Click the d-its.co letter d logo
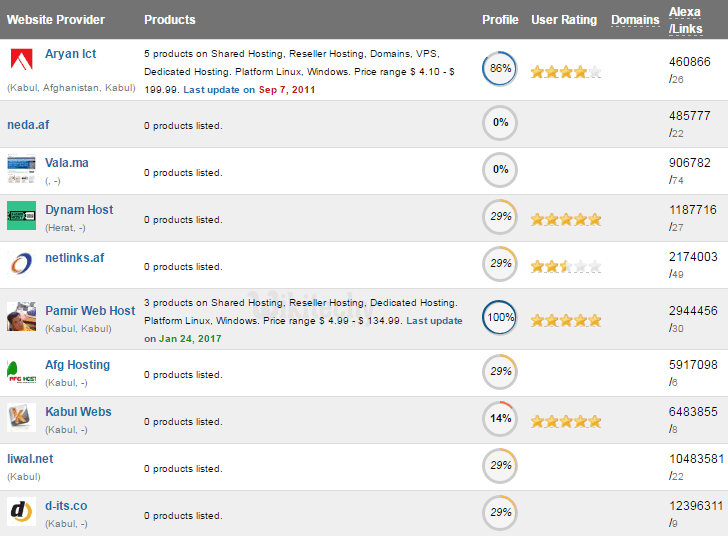The image size is (728, 536). tap(21, 511)
